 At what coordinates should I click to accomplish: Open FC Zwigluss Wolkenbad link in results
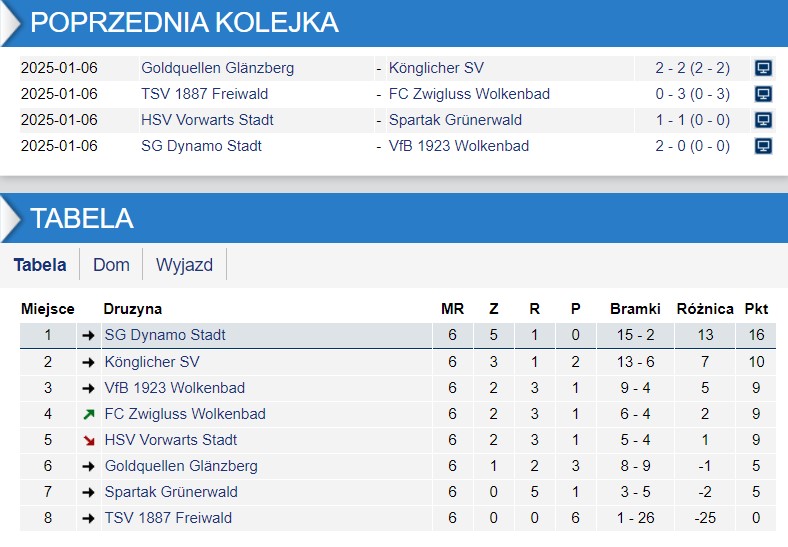(469, 94)
